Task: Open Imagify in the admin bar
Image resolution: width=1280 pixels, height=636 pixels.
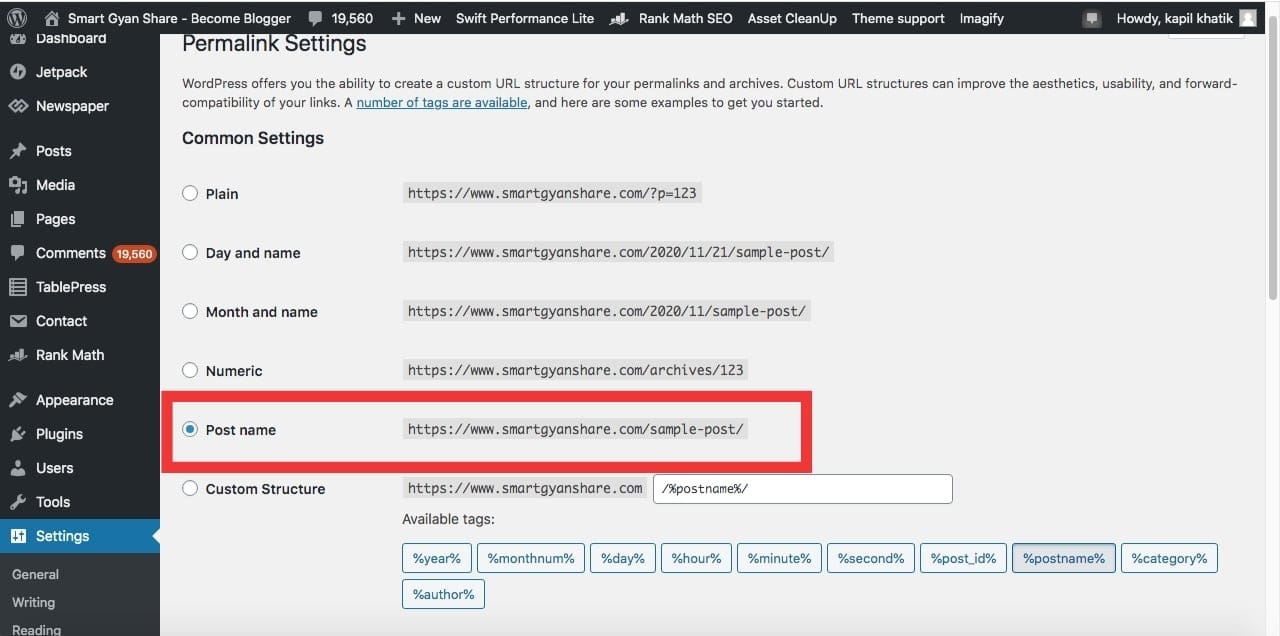Action: [x=981, y=18]
